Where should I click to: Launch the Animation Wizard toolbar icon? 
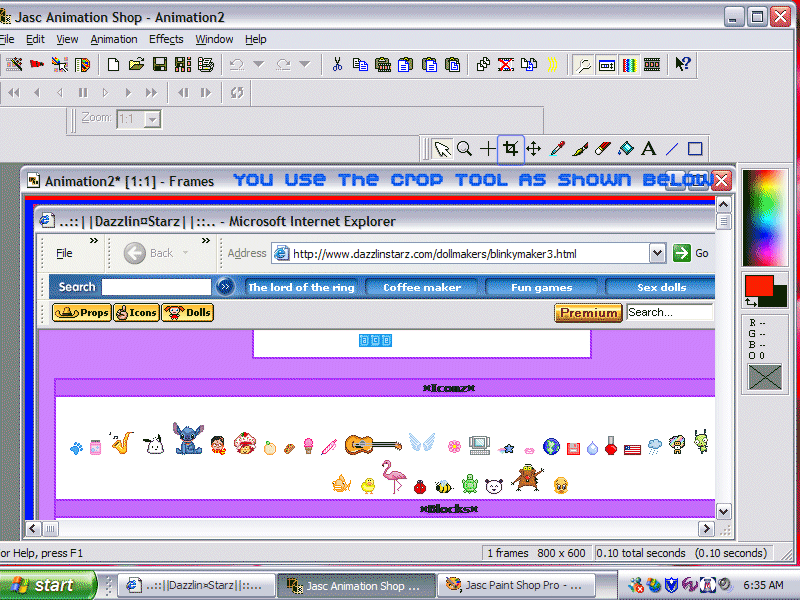point(14,64)
